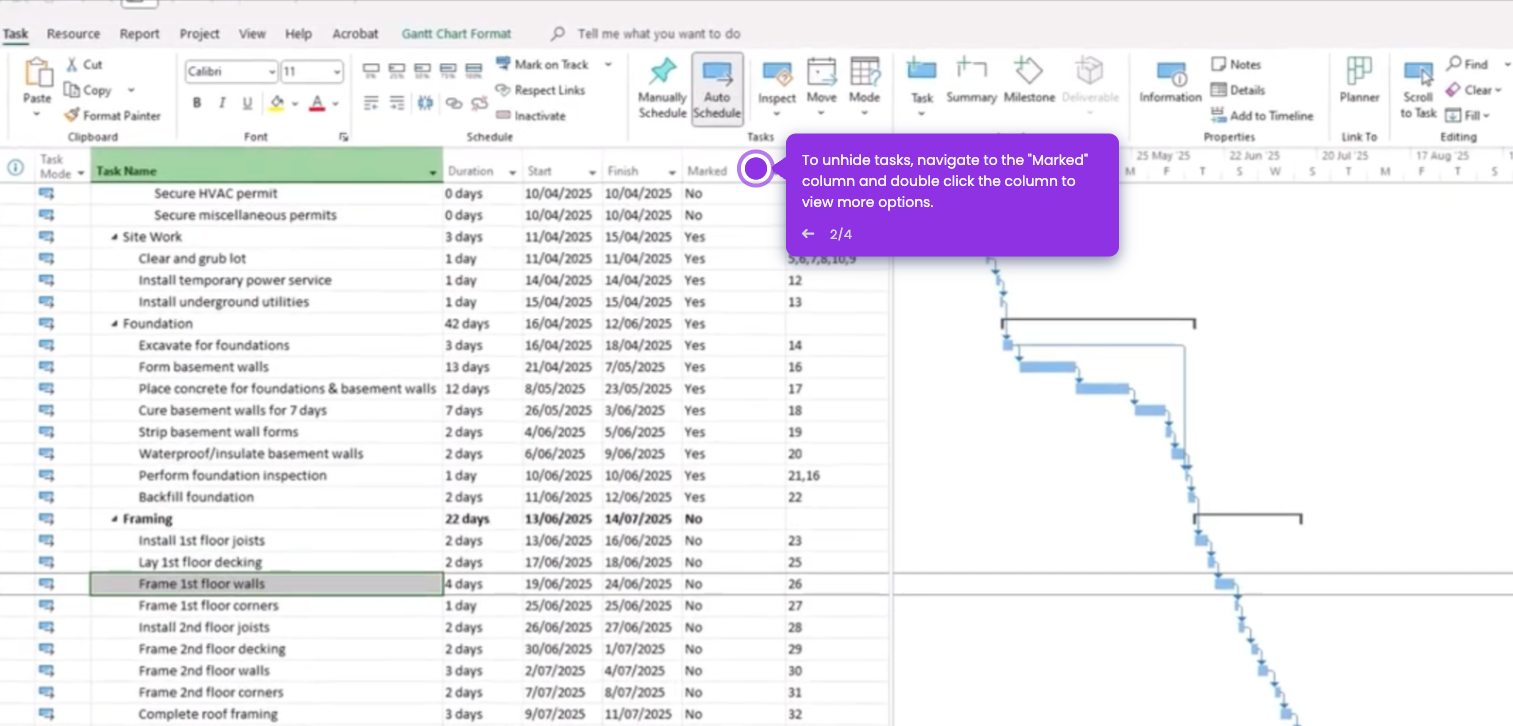
Task: Open the font name Calibri dropdown
Action: (x=271, y=72)
